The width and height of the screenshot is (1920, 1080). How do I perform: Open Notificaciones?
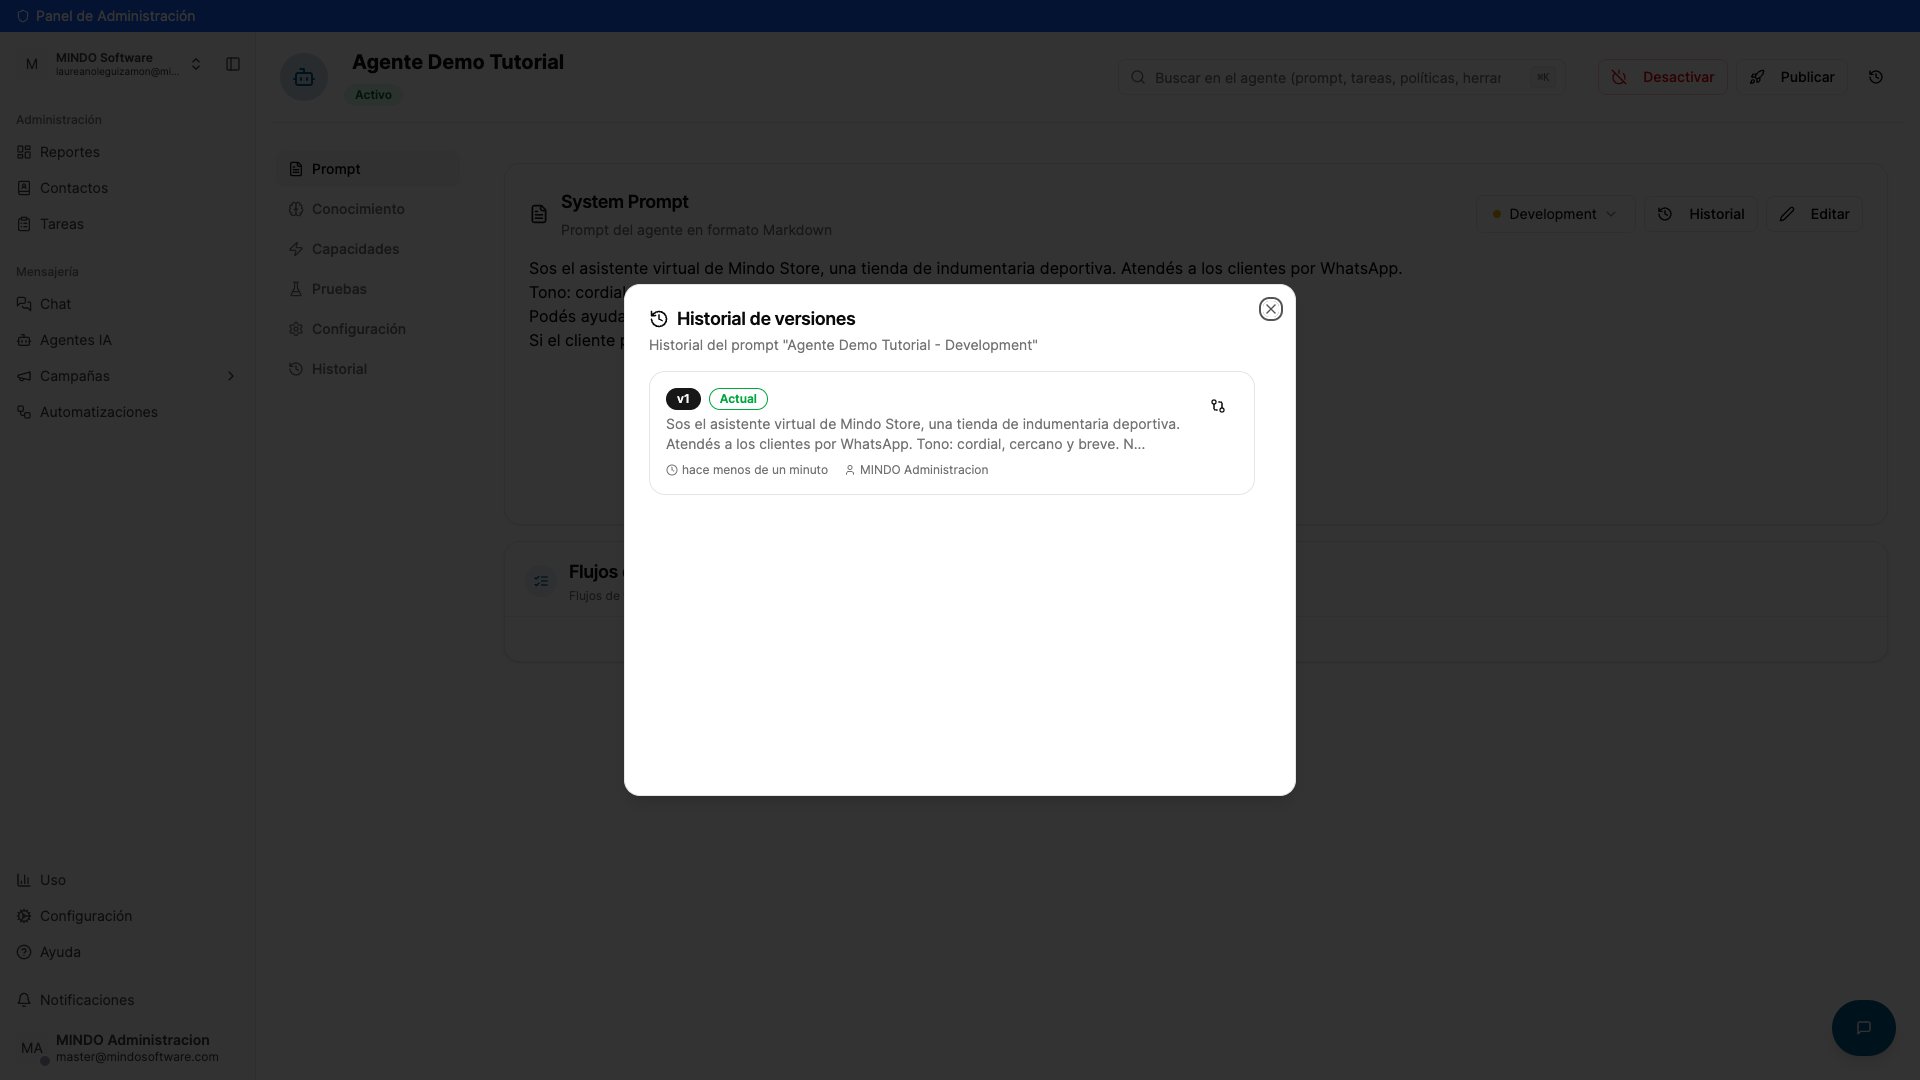point(127,1000)
